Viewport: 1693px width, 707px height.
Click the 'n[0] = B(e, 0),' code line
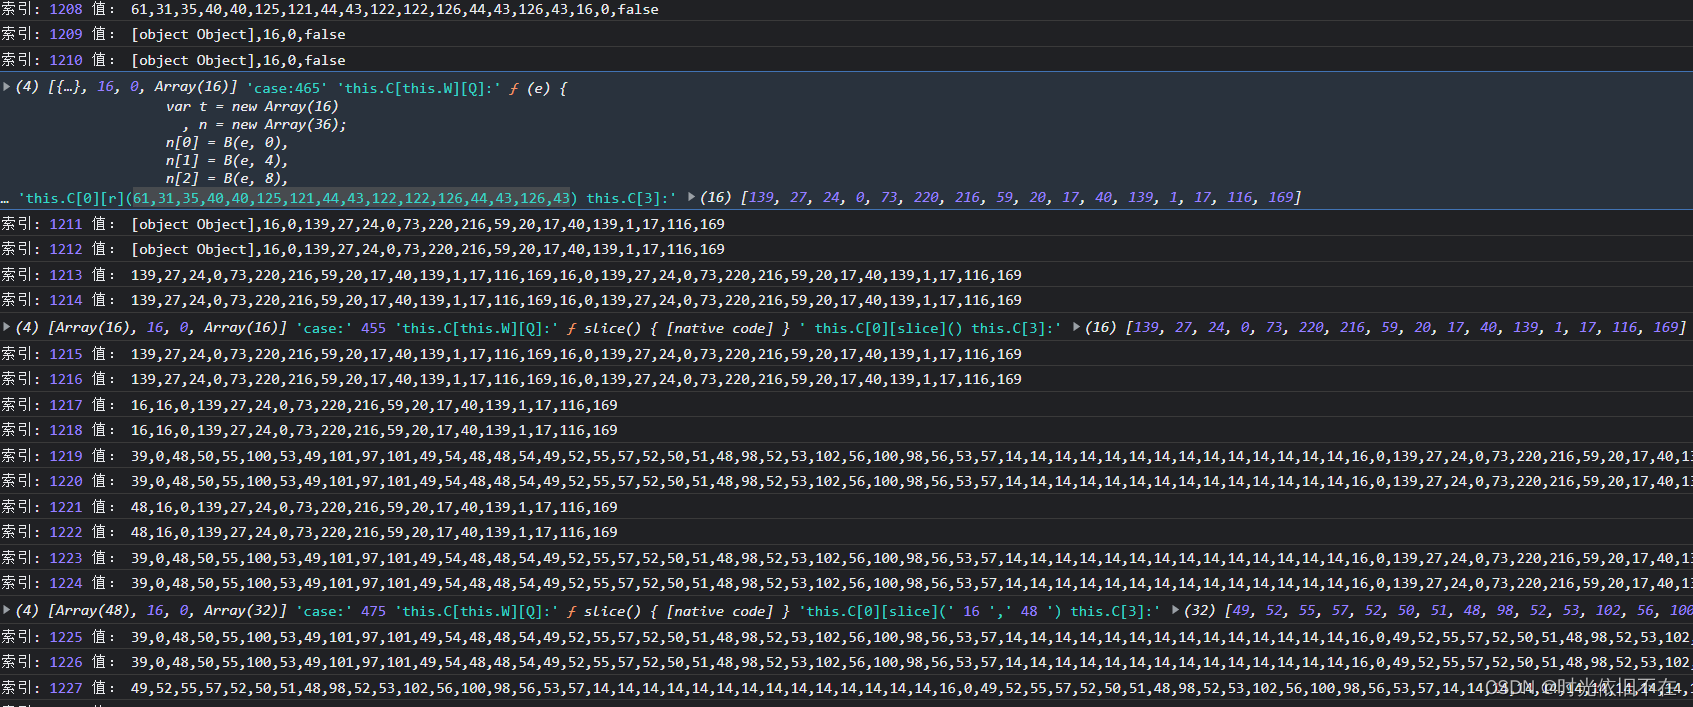227,142
